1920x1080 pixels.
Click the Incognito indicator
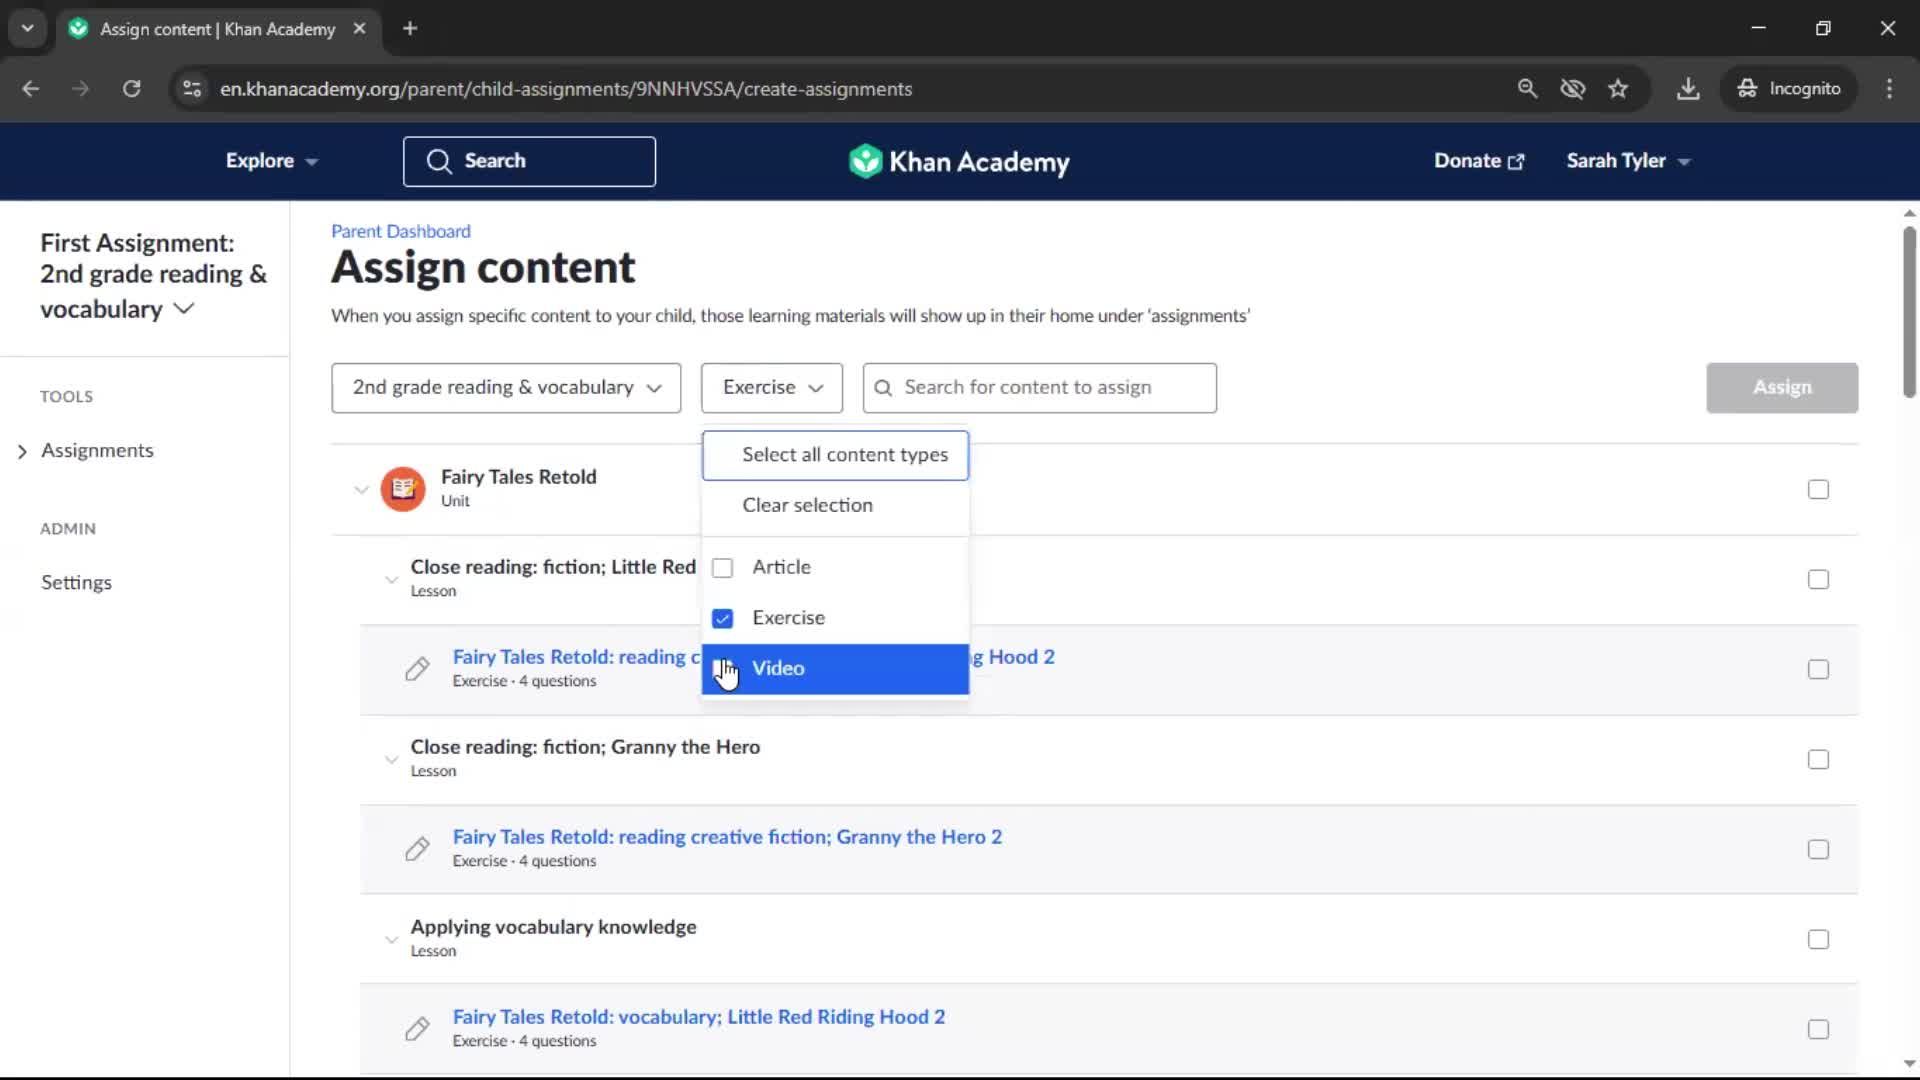tap(1789, 89)
